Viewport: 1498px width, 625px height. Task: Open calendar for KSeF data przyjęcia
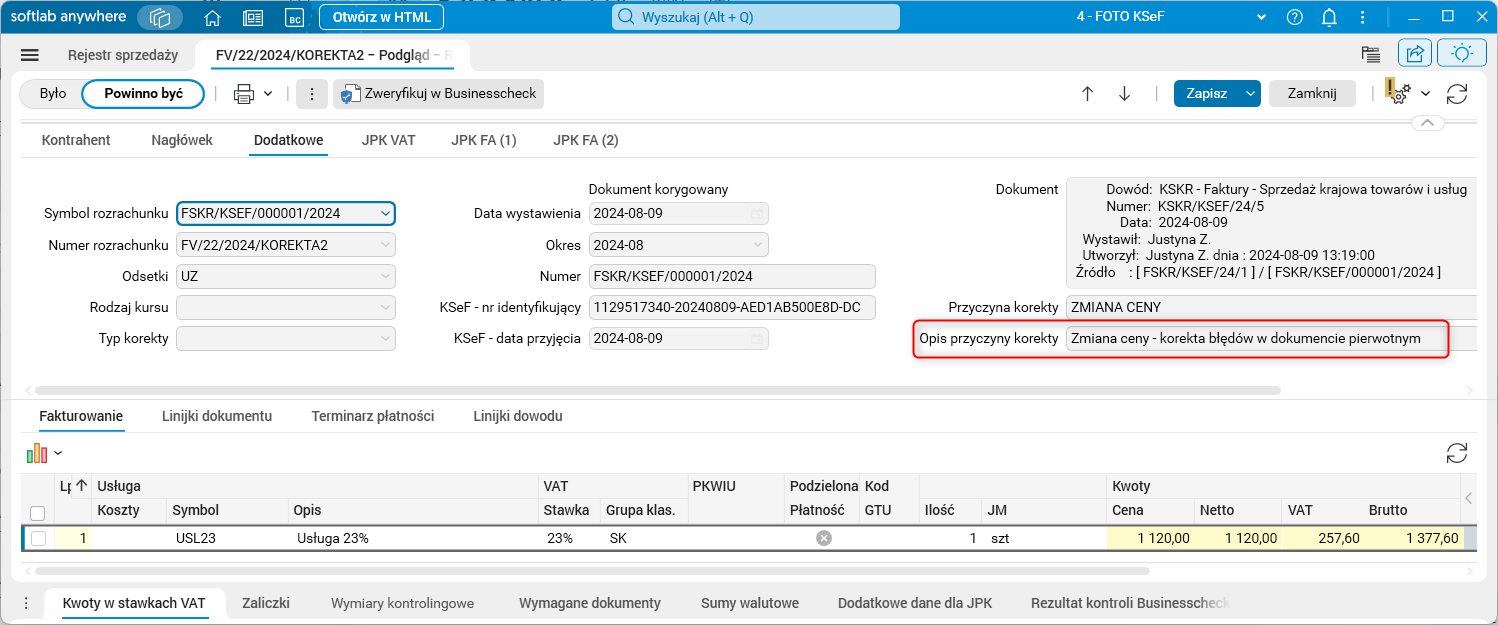pyautogui.click(x=758, y=339)
